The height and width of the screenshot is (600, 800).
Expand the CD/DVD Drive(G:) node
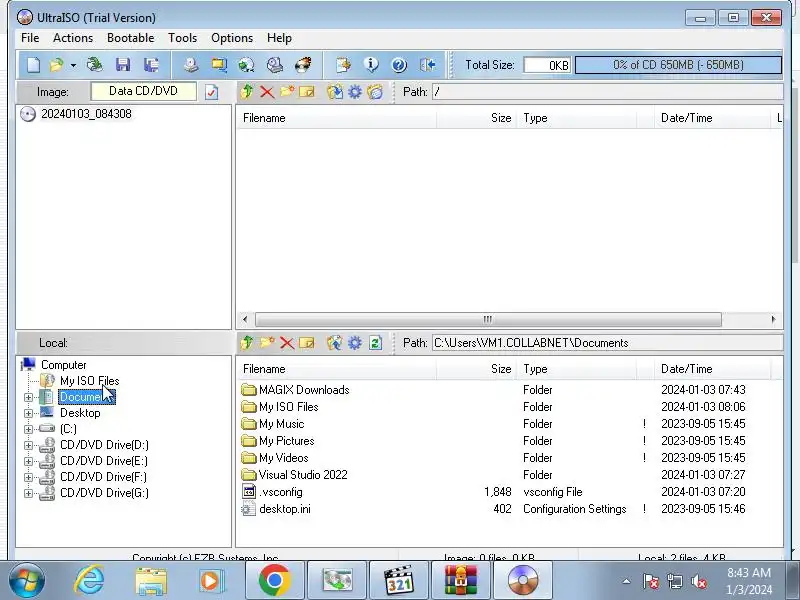pos(29,493)
